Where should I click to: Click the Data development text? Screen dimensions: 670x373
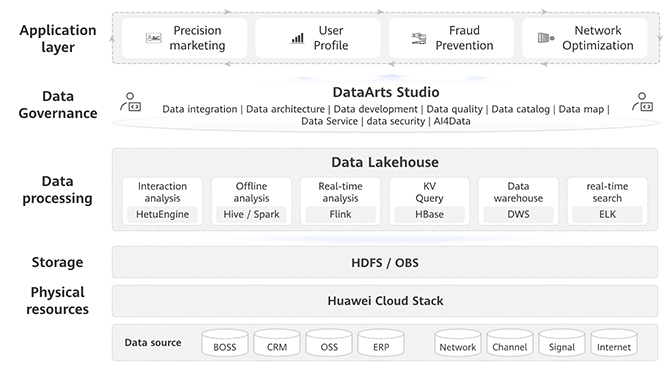[x=376, y=109]
